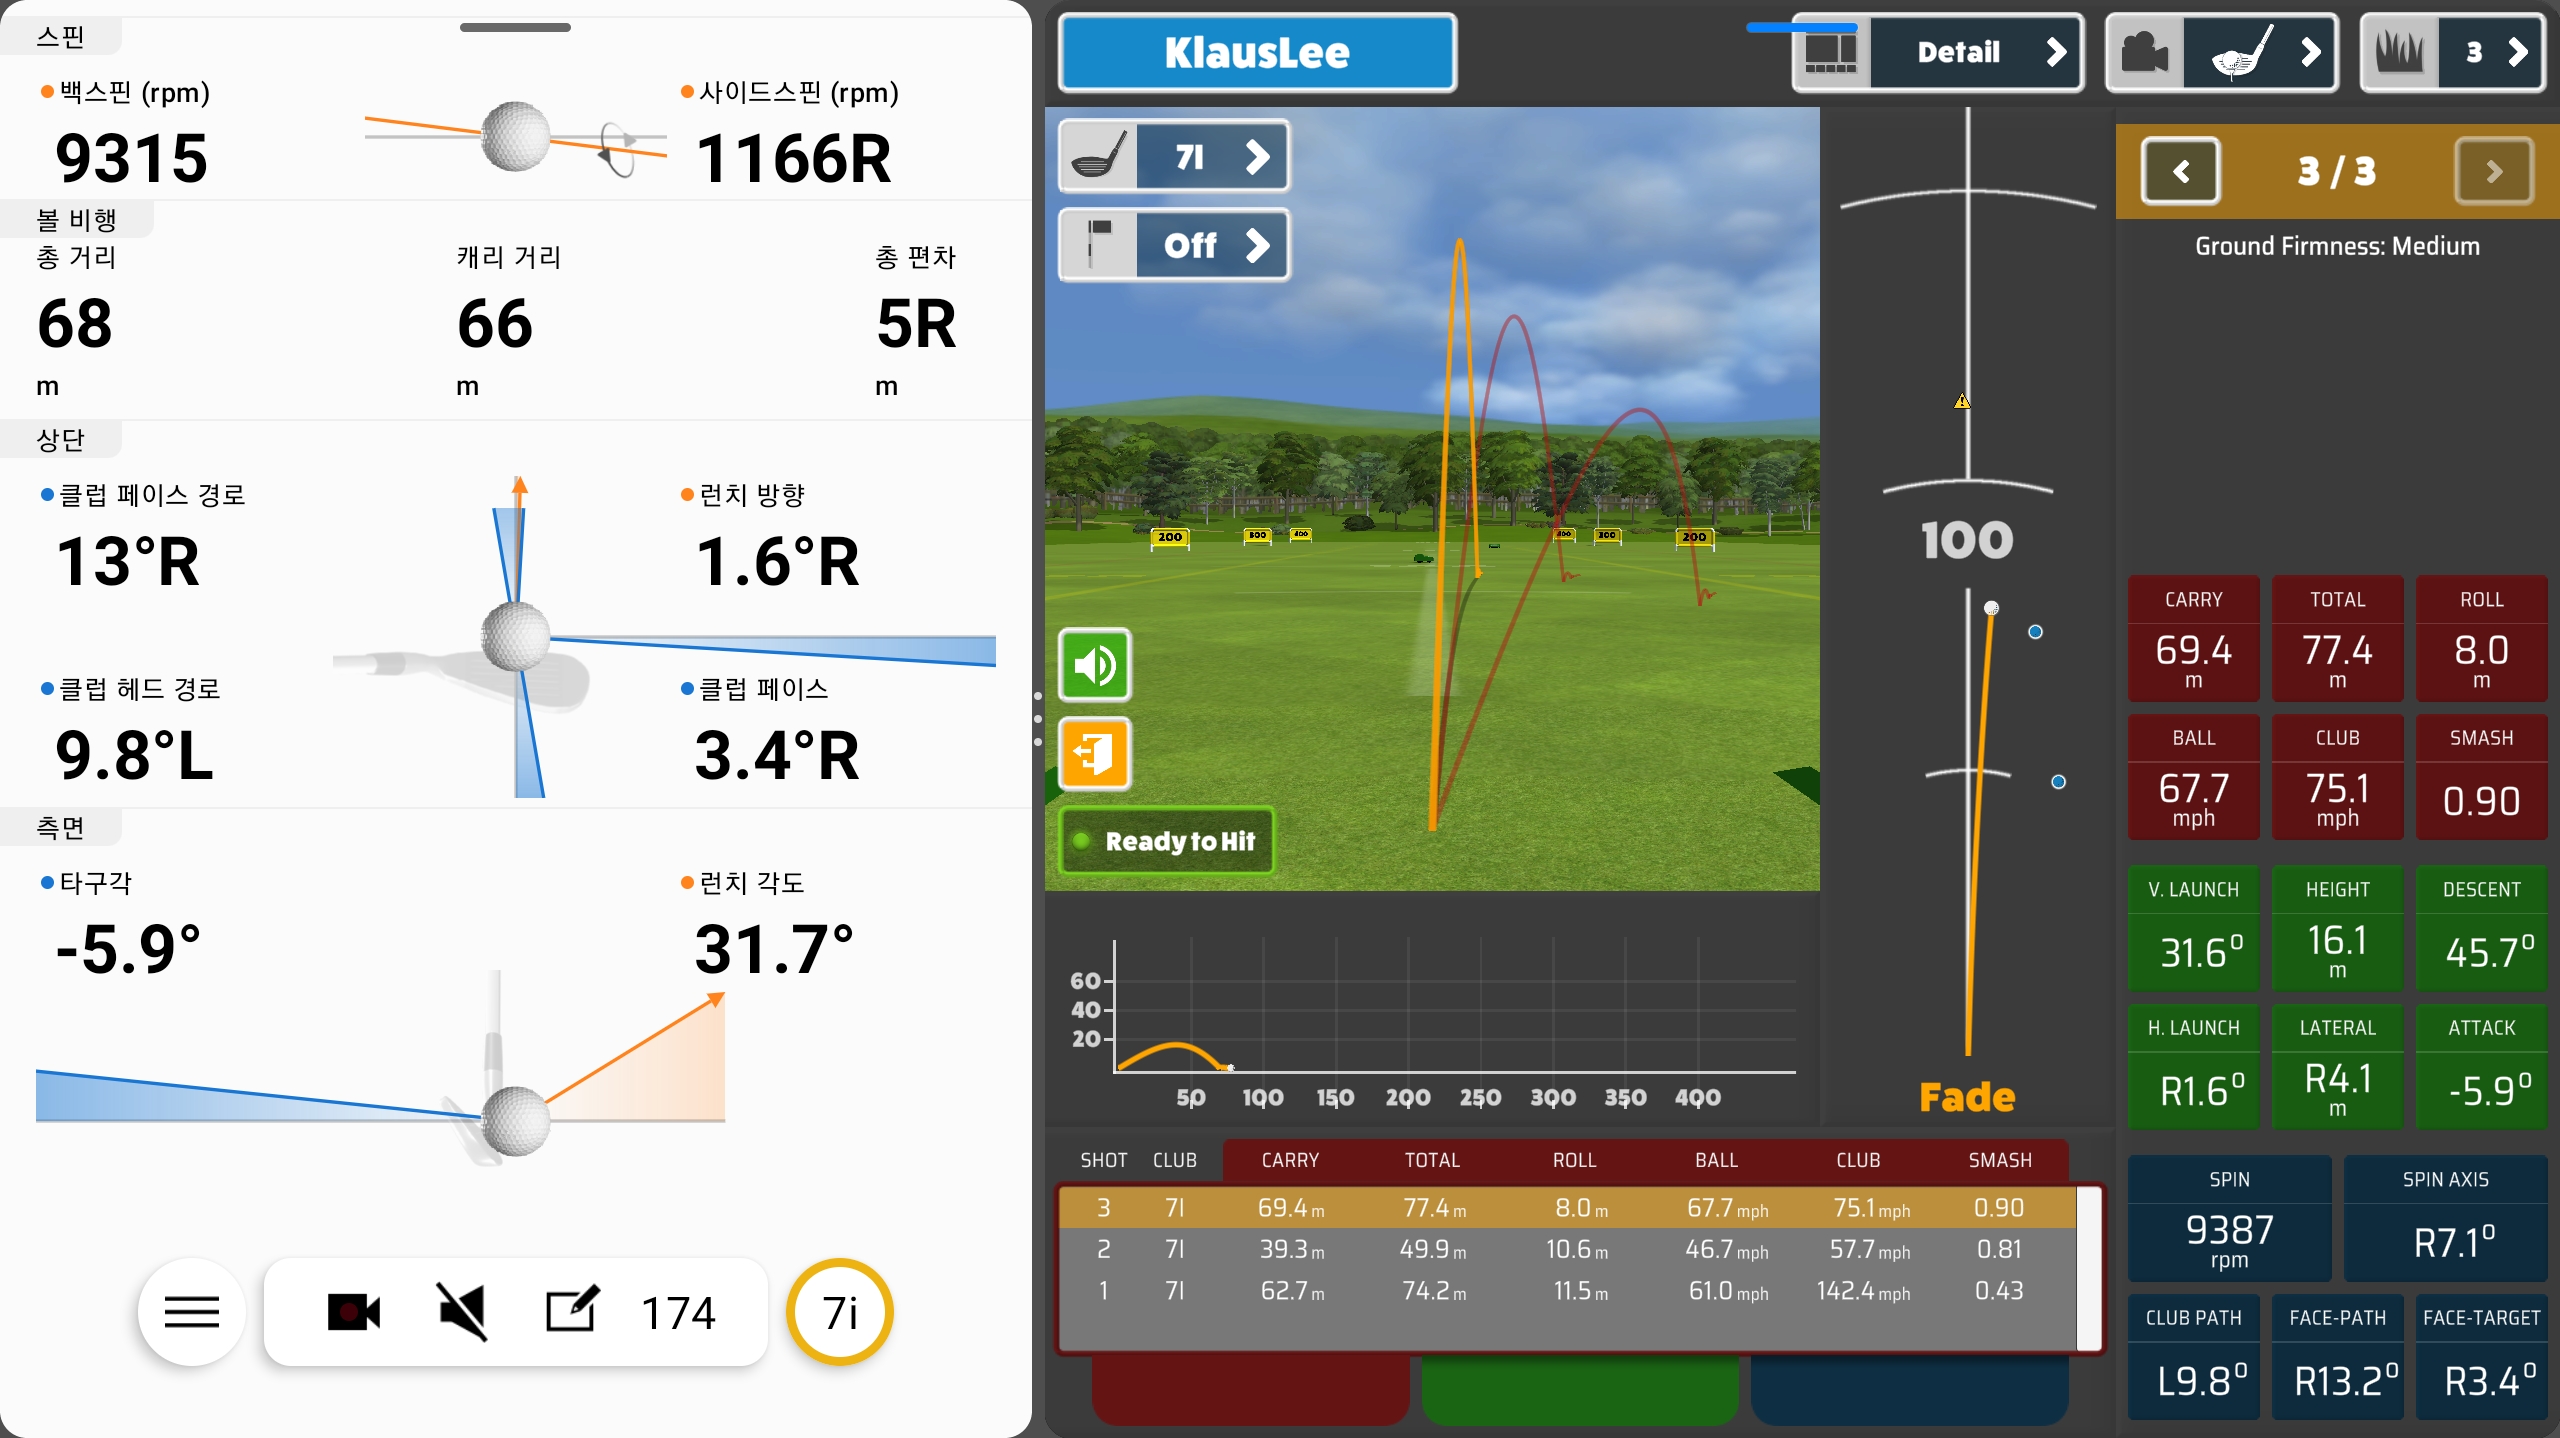Toggle the muted speaker icon

point(462,1312)
